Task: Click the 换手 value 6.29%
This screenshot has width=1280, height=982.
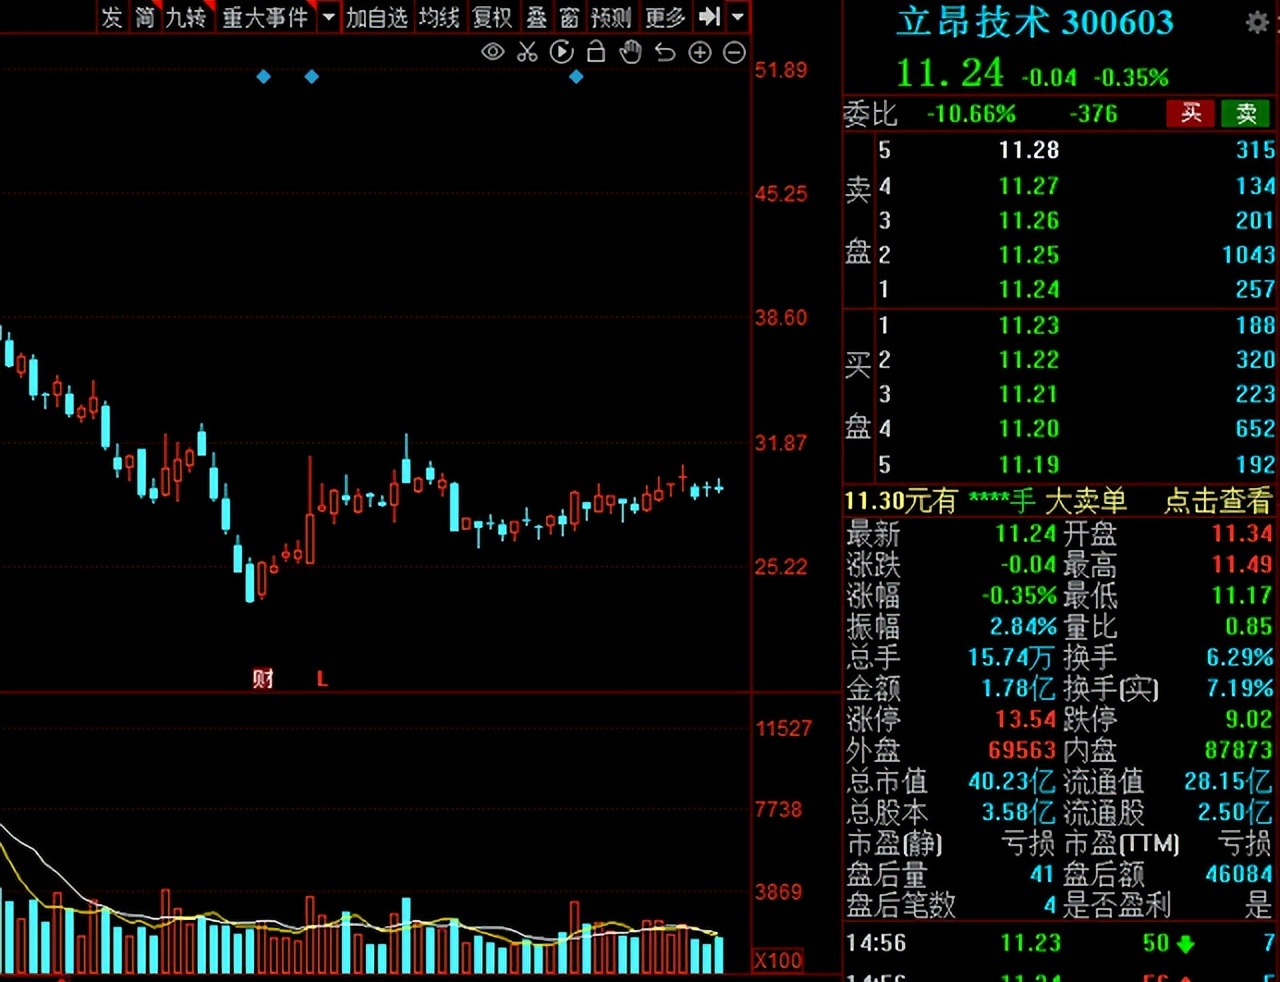Action: point(1239,657)
